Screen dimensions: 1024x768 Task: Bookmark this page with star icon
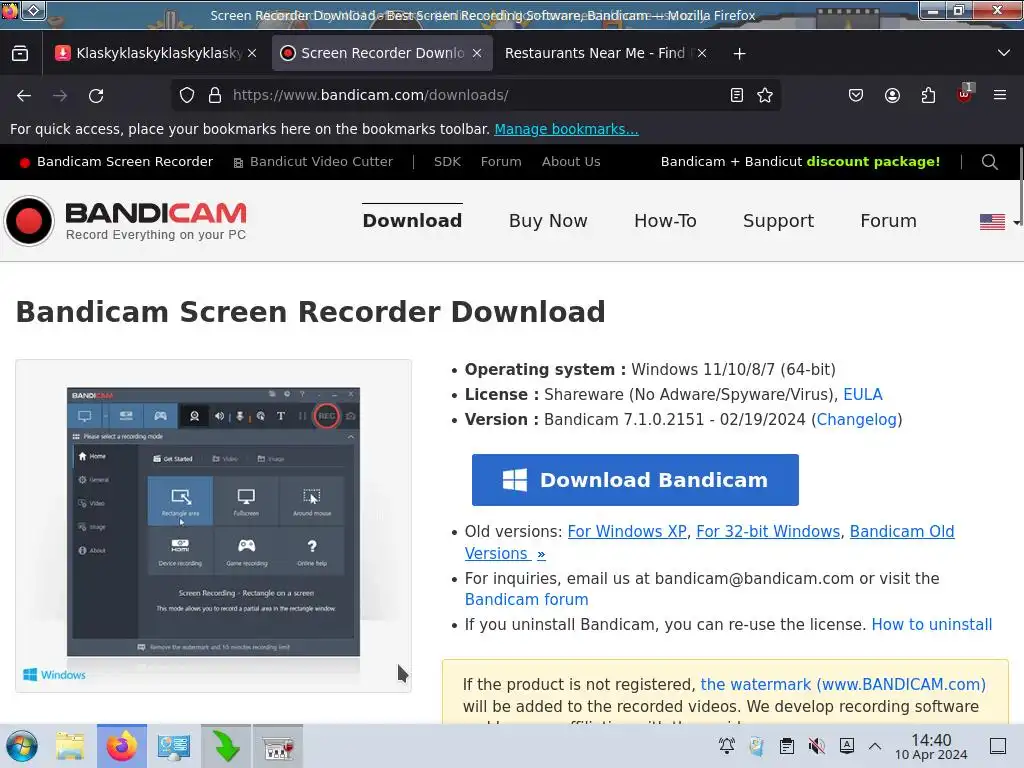(765, 95)
